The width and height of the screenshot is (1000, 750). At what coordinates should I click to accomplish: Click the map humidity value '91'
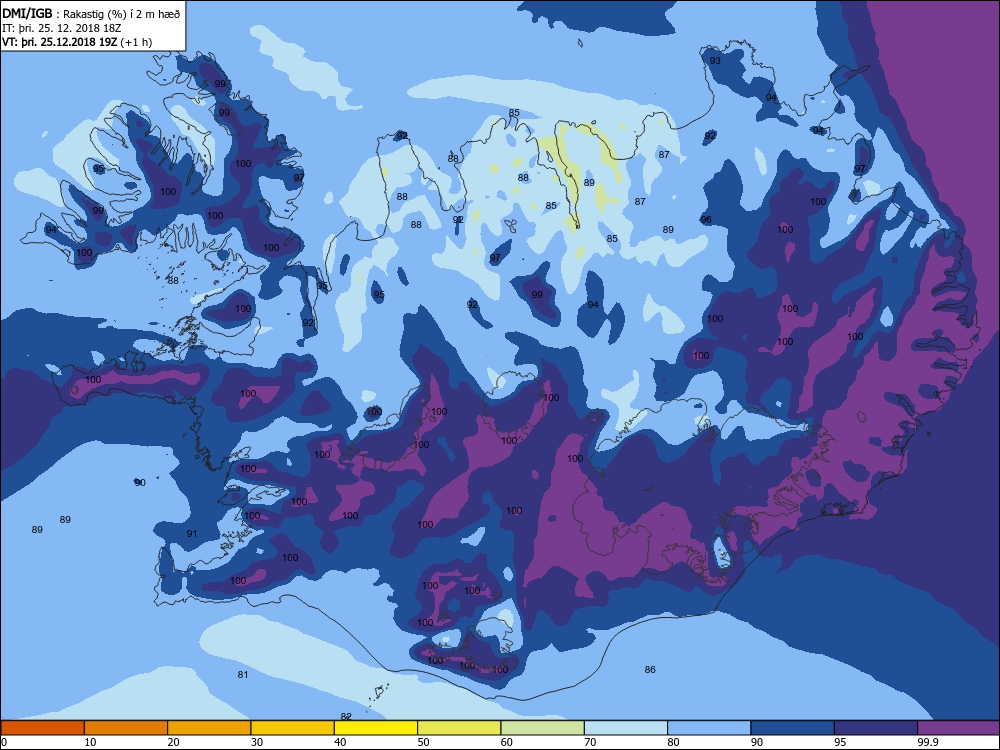[x=192, y=534]
